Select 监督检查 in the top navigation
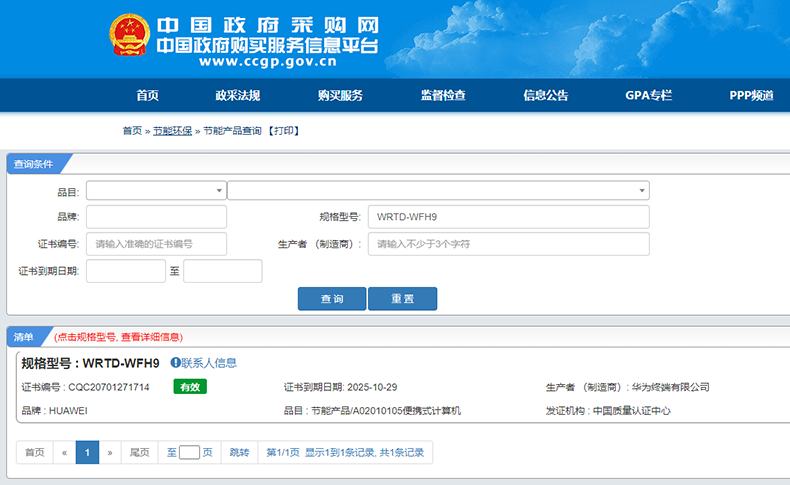 [x=443, y=96]
